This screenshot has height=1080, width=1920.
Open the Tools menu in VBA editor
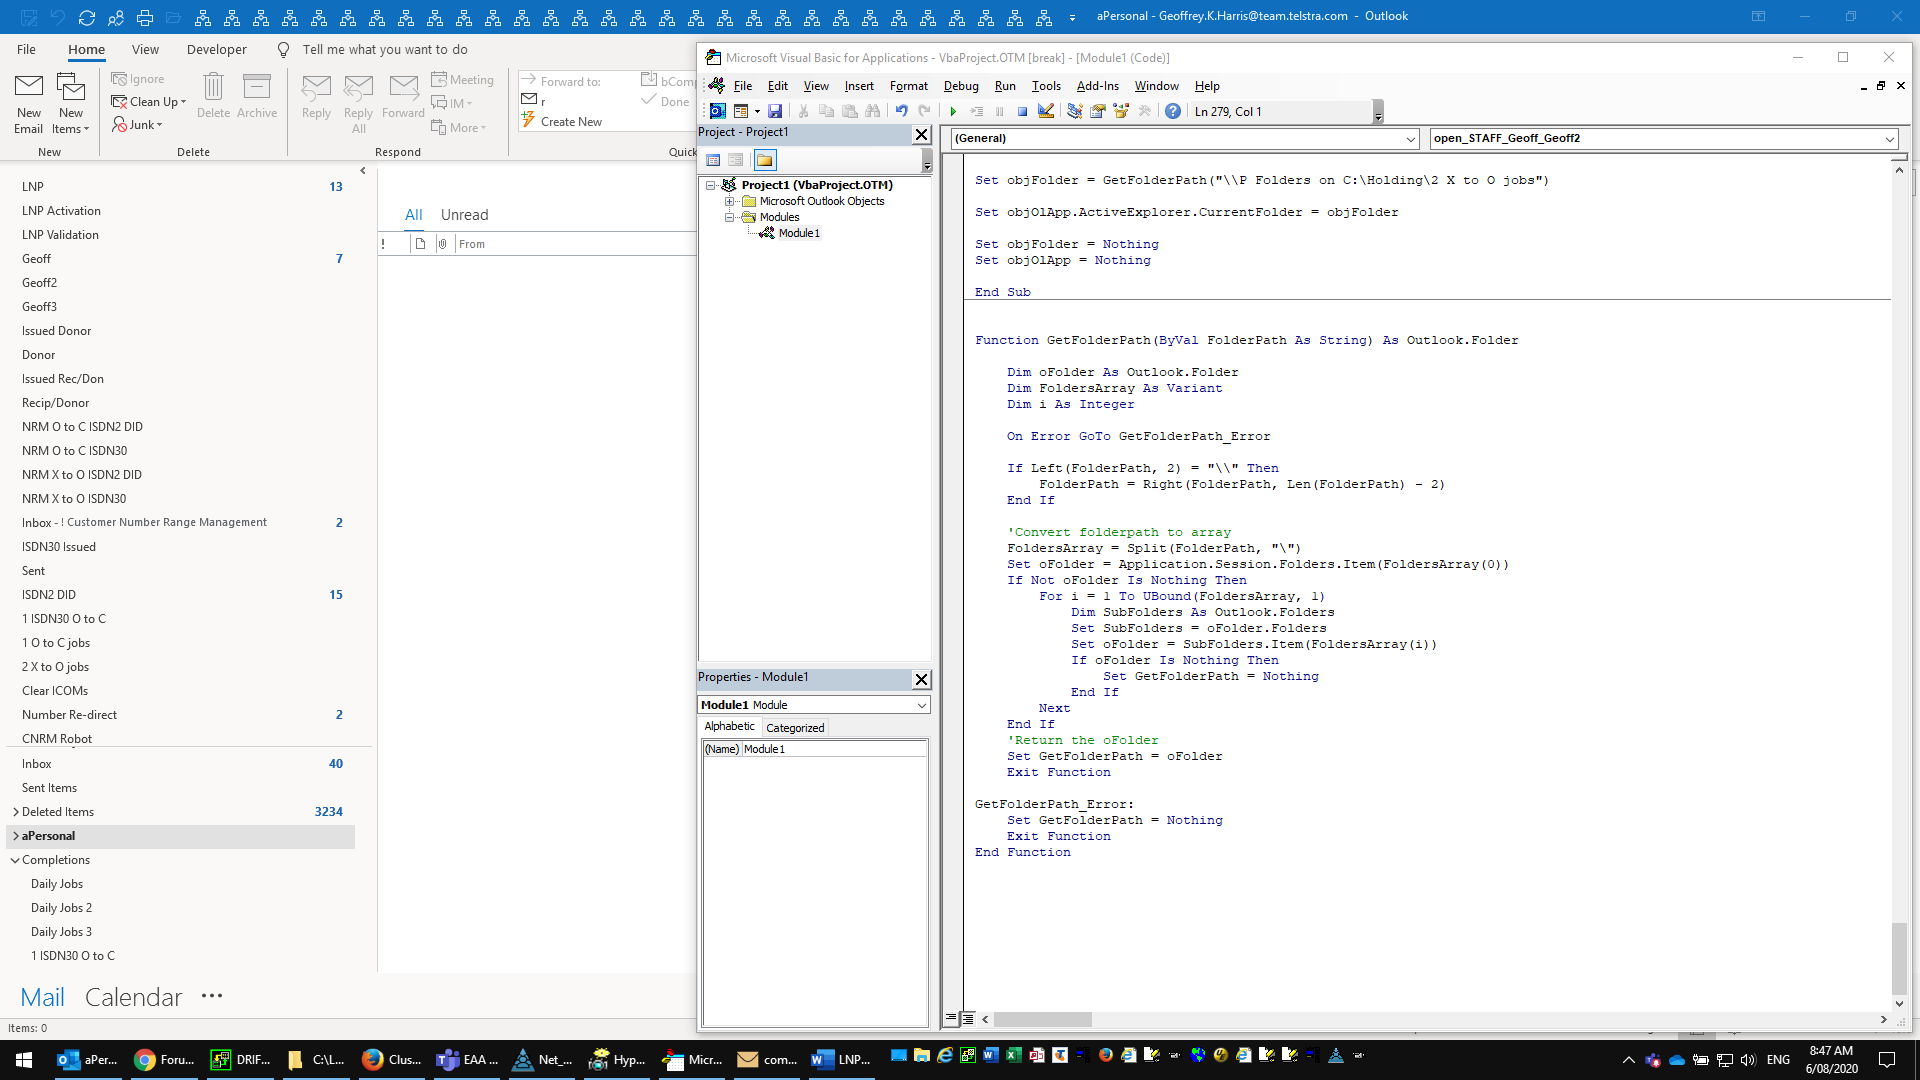[1046, 86]
